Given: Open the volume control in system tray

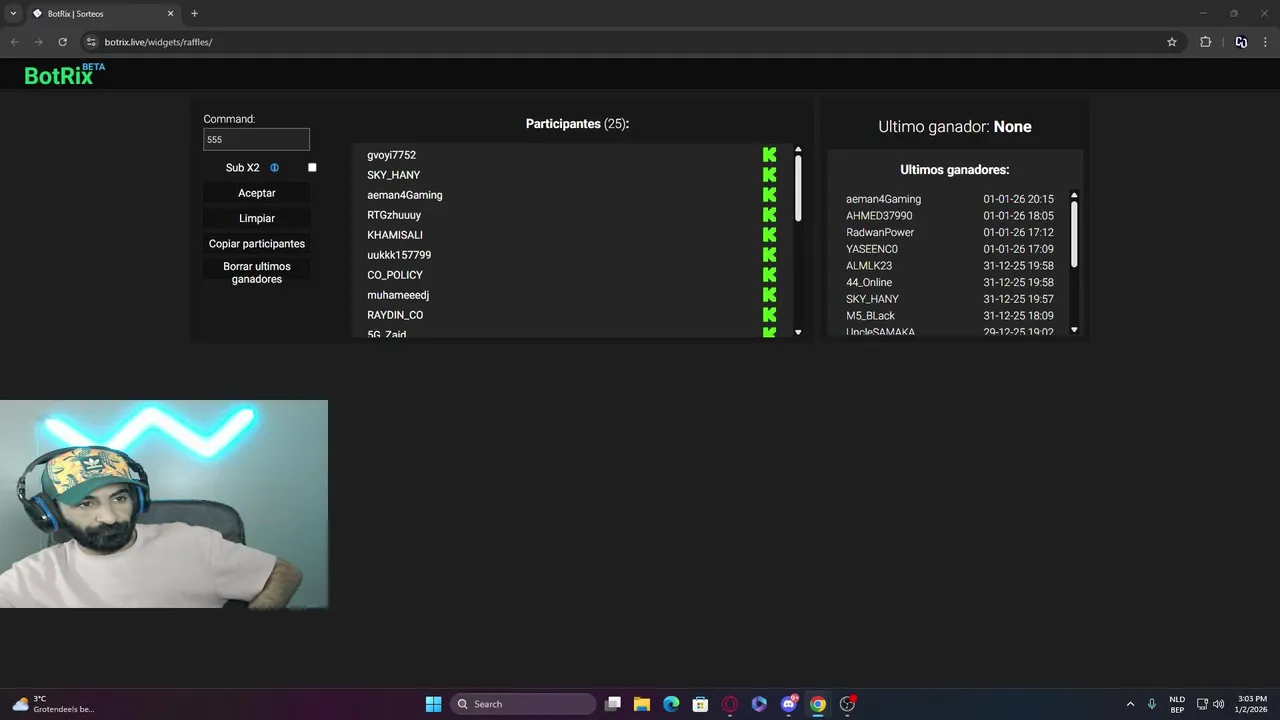Looking at the screenshot, I should click(x=1218, y=704).
